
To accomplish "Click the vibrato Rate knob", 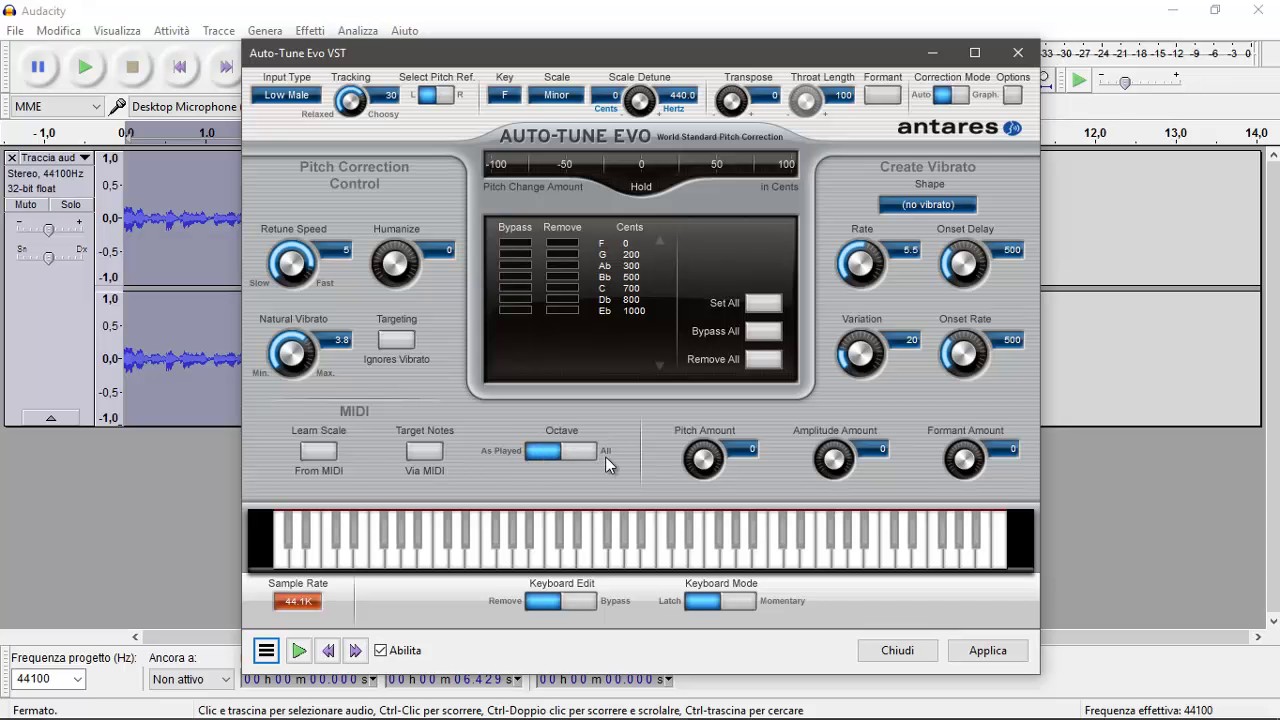I will tap(861, 264).
